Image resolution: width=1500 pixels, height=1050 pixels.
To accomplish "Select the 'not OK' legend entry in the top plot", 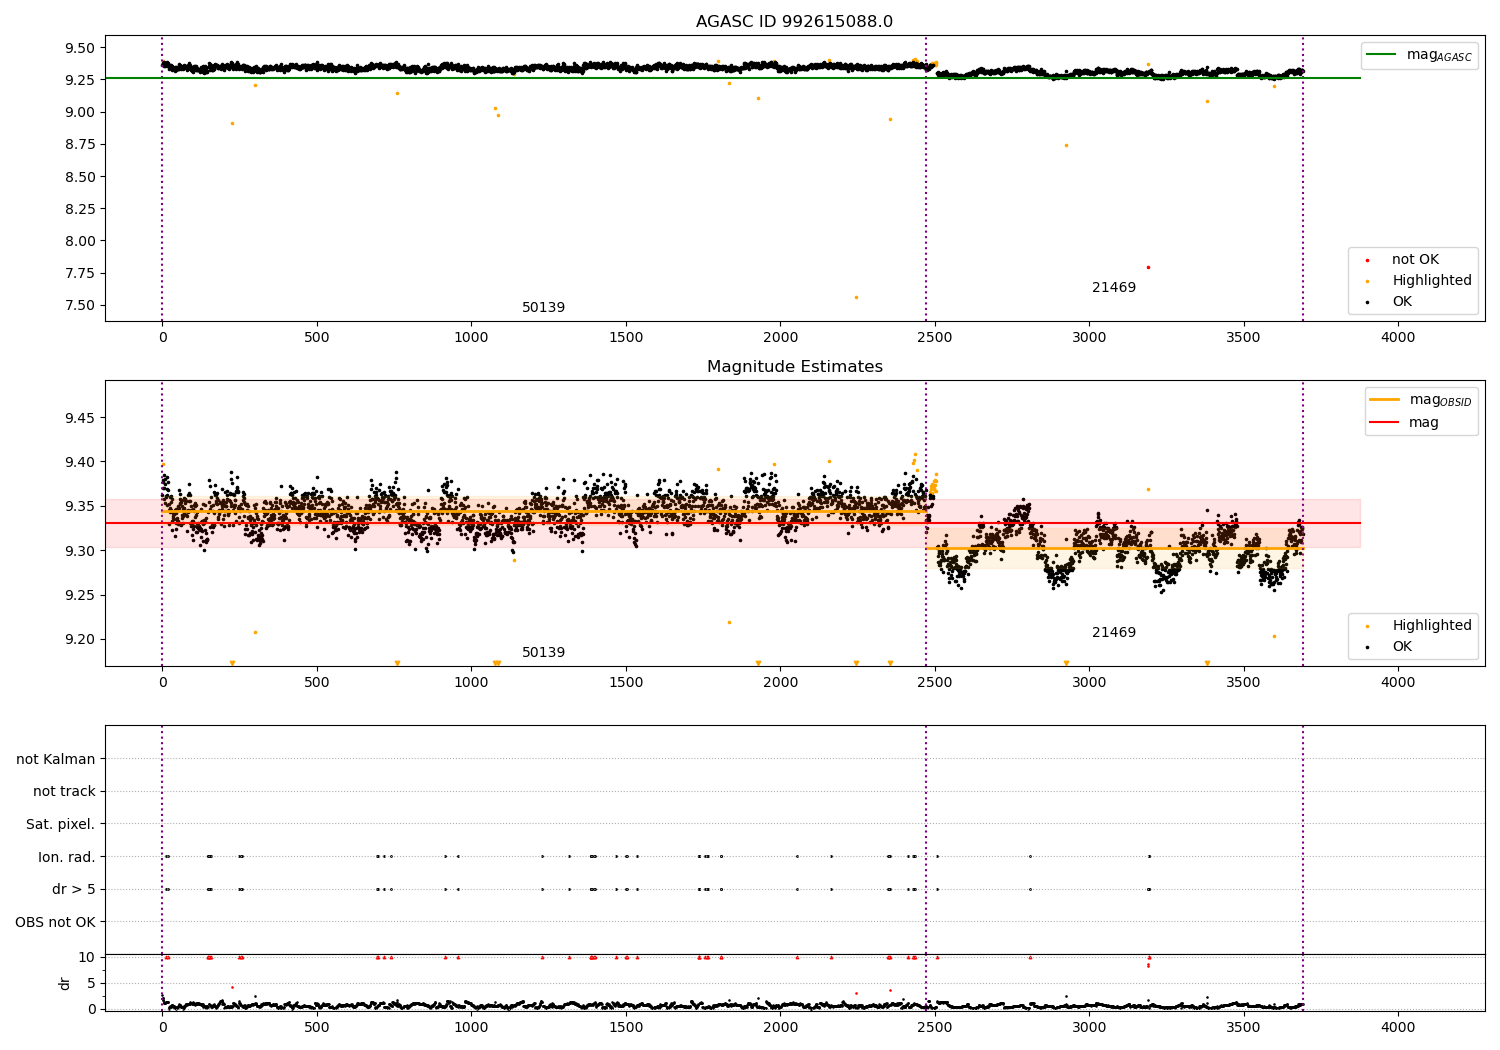I will (1415, 259).
